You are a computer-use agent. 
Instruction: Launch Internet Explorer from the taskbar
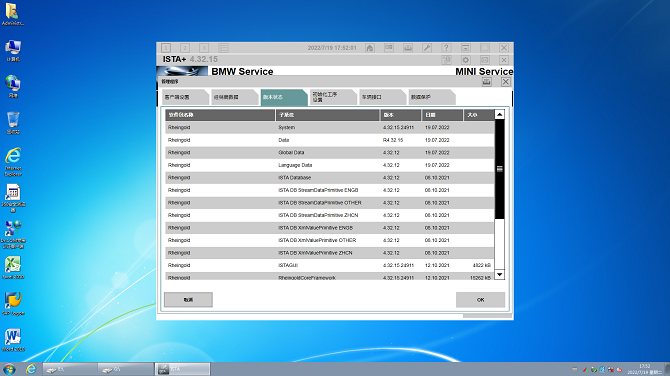(x=31, y=369)
